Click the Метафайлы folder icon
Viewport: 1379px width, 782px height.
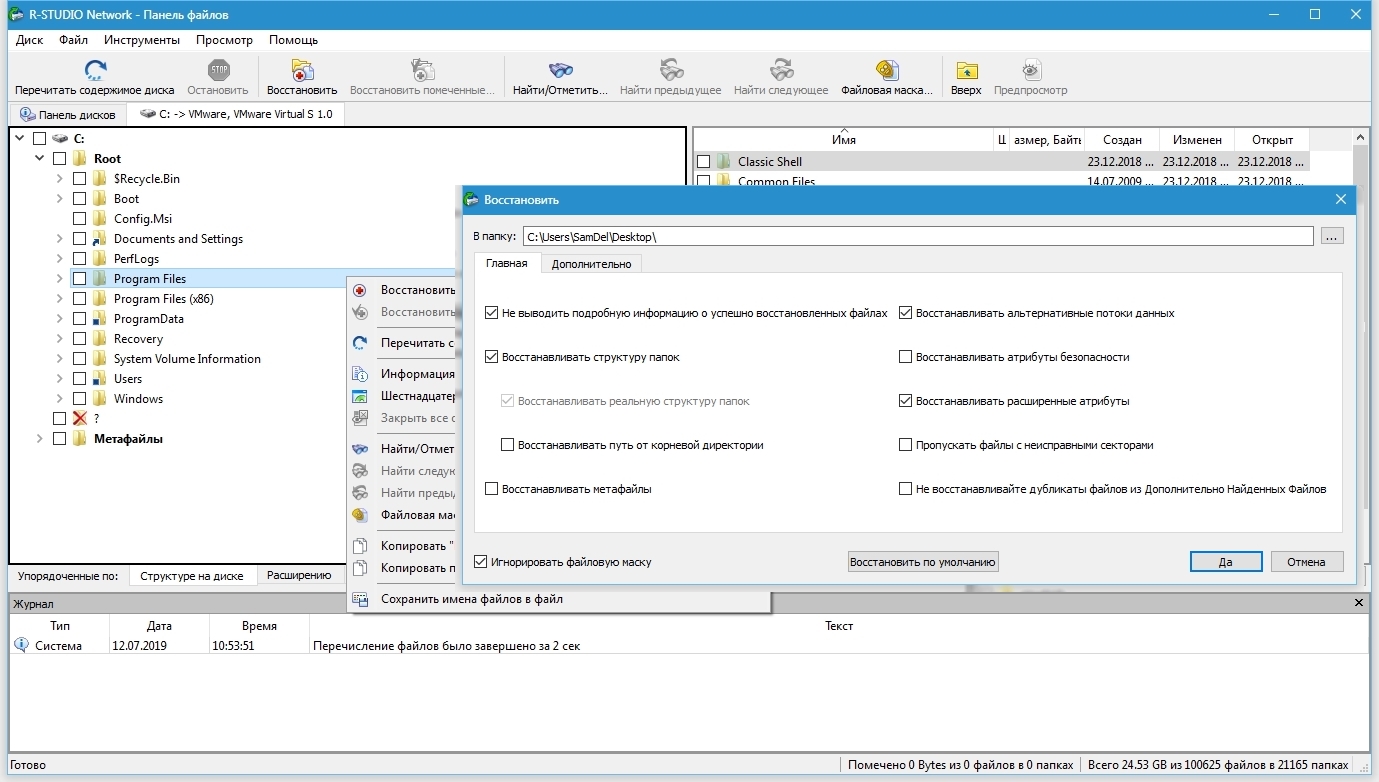click(x=80, y=438)
